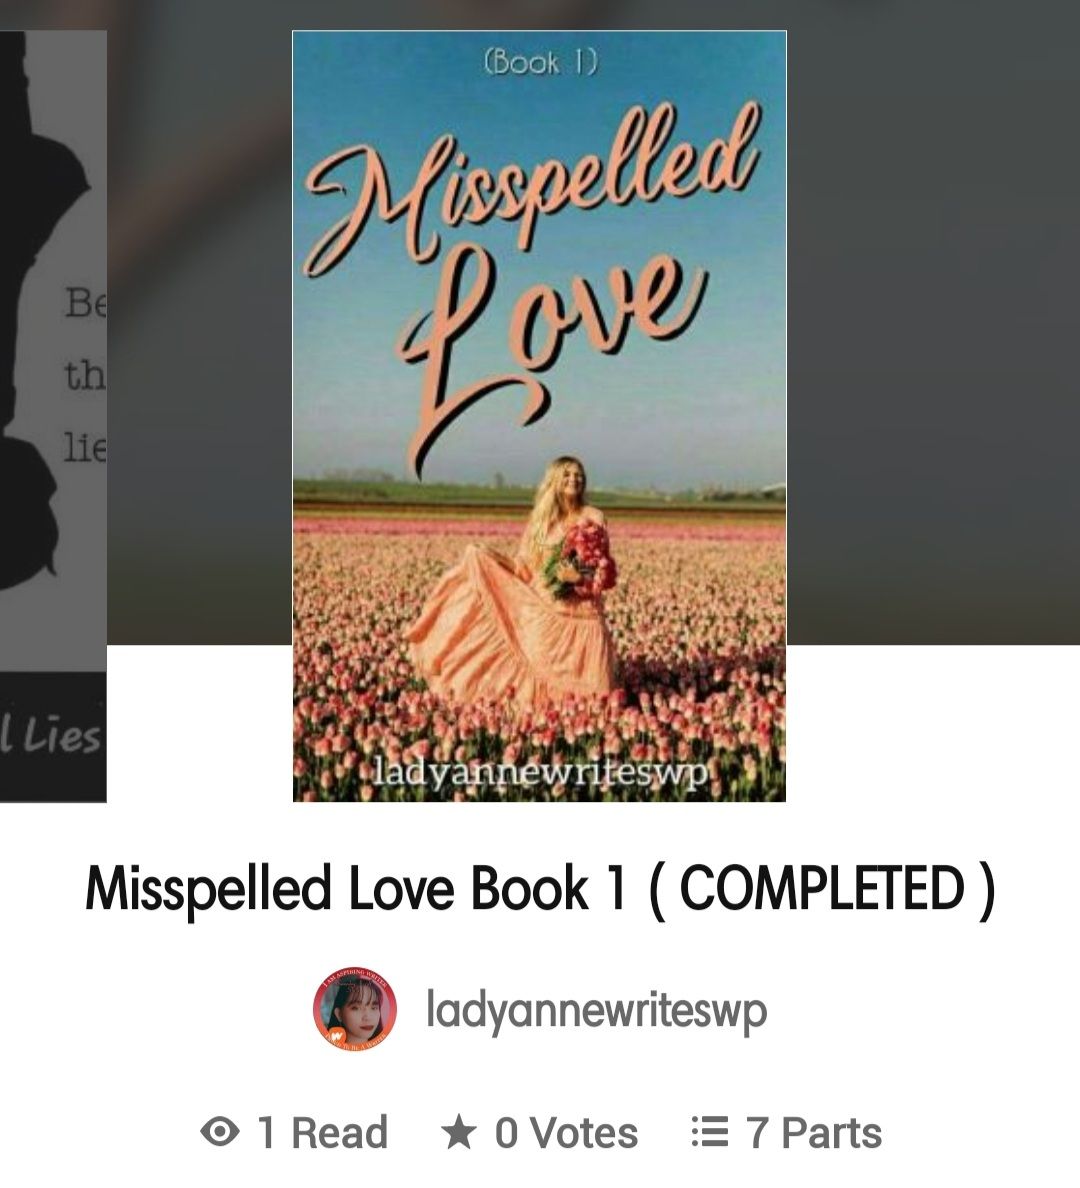The image size is (1080, 1188).
Task: Tap the star icon beside 0 Votes
Action: coord(459,1133)
